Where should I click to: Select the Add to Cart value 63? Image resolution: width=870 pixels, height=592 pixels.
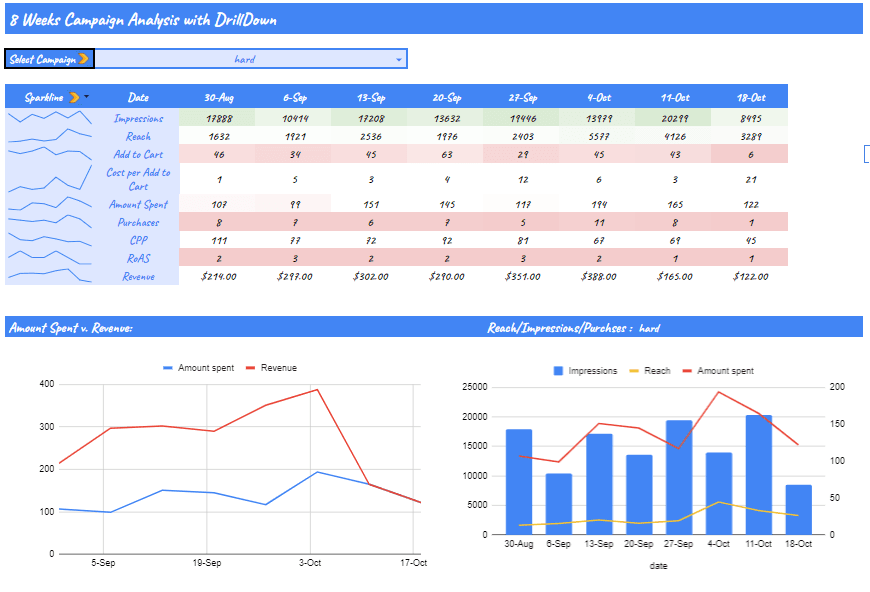click(447, 154)
